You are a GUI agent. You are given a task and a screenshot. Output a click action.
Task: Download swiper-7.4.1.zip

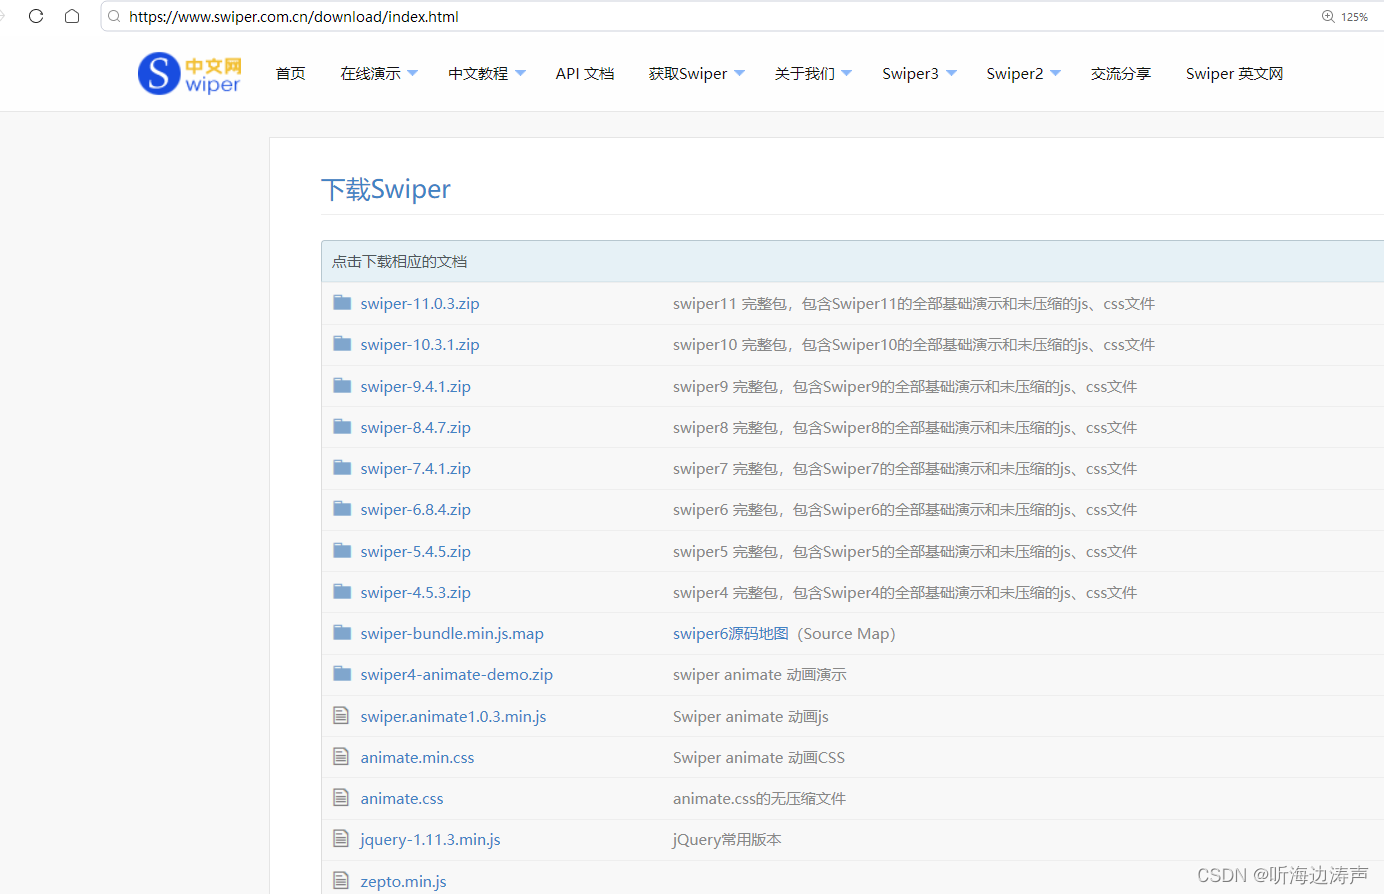[416, 468]
